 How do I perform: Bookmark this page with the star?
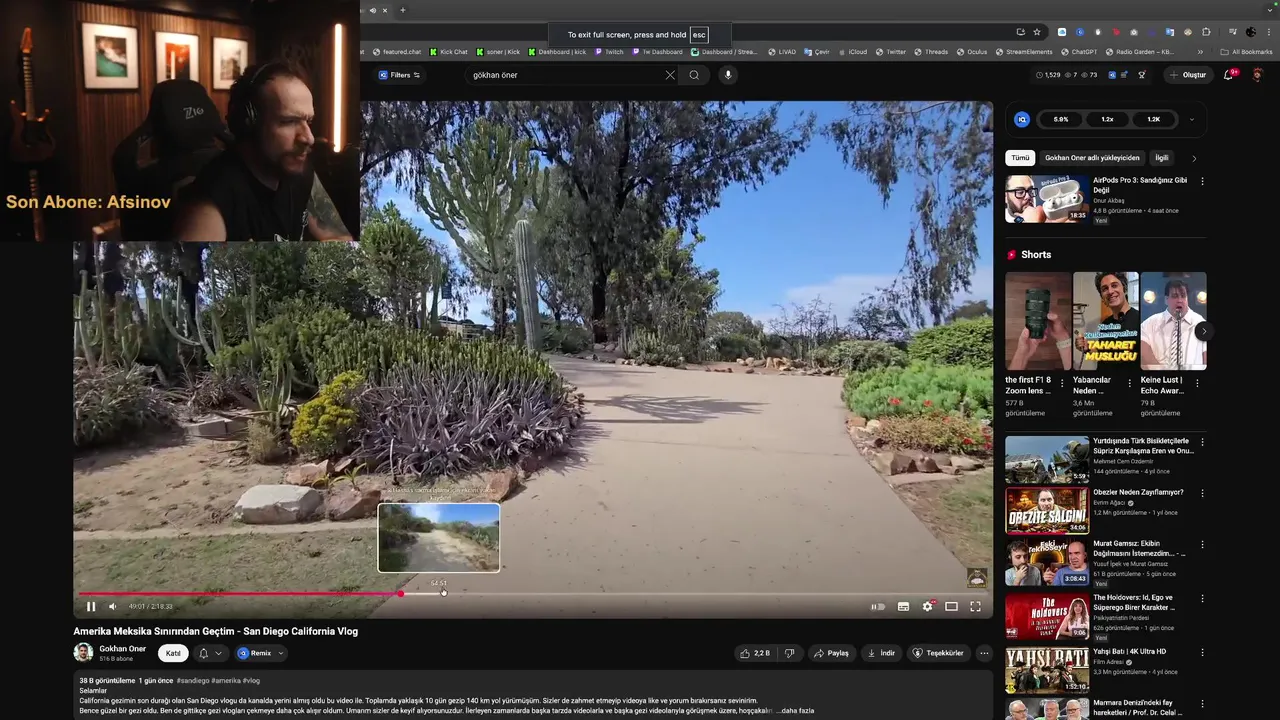point(1037,32)
